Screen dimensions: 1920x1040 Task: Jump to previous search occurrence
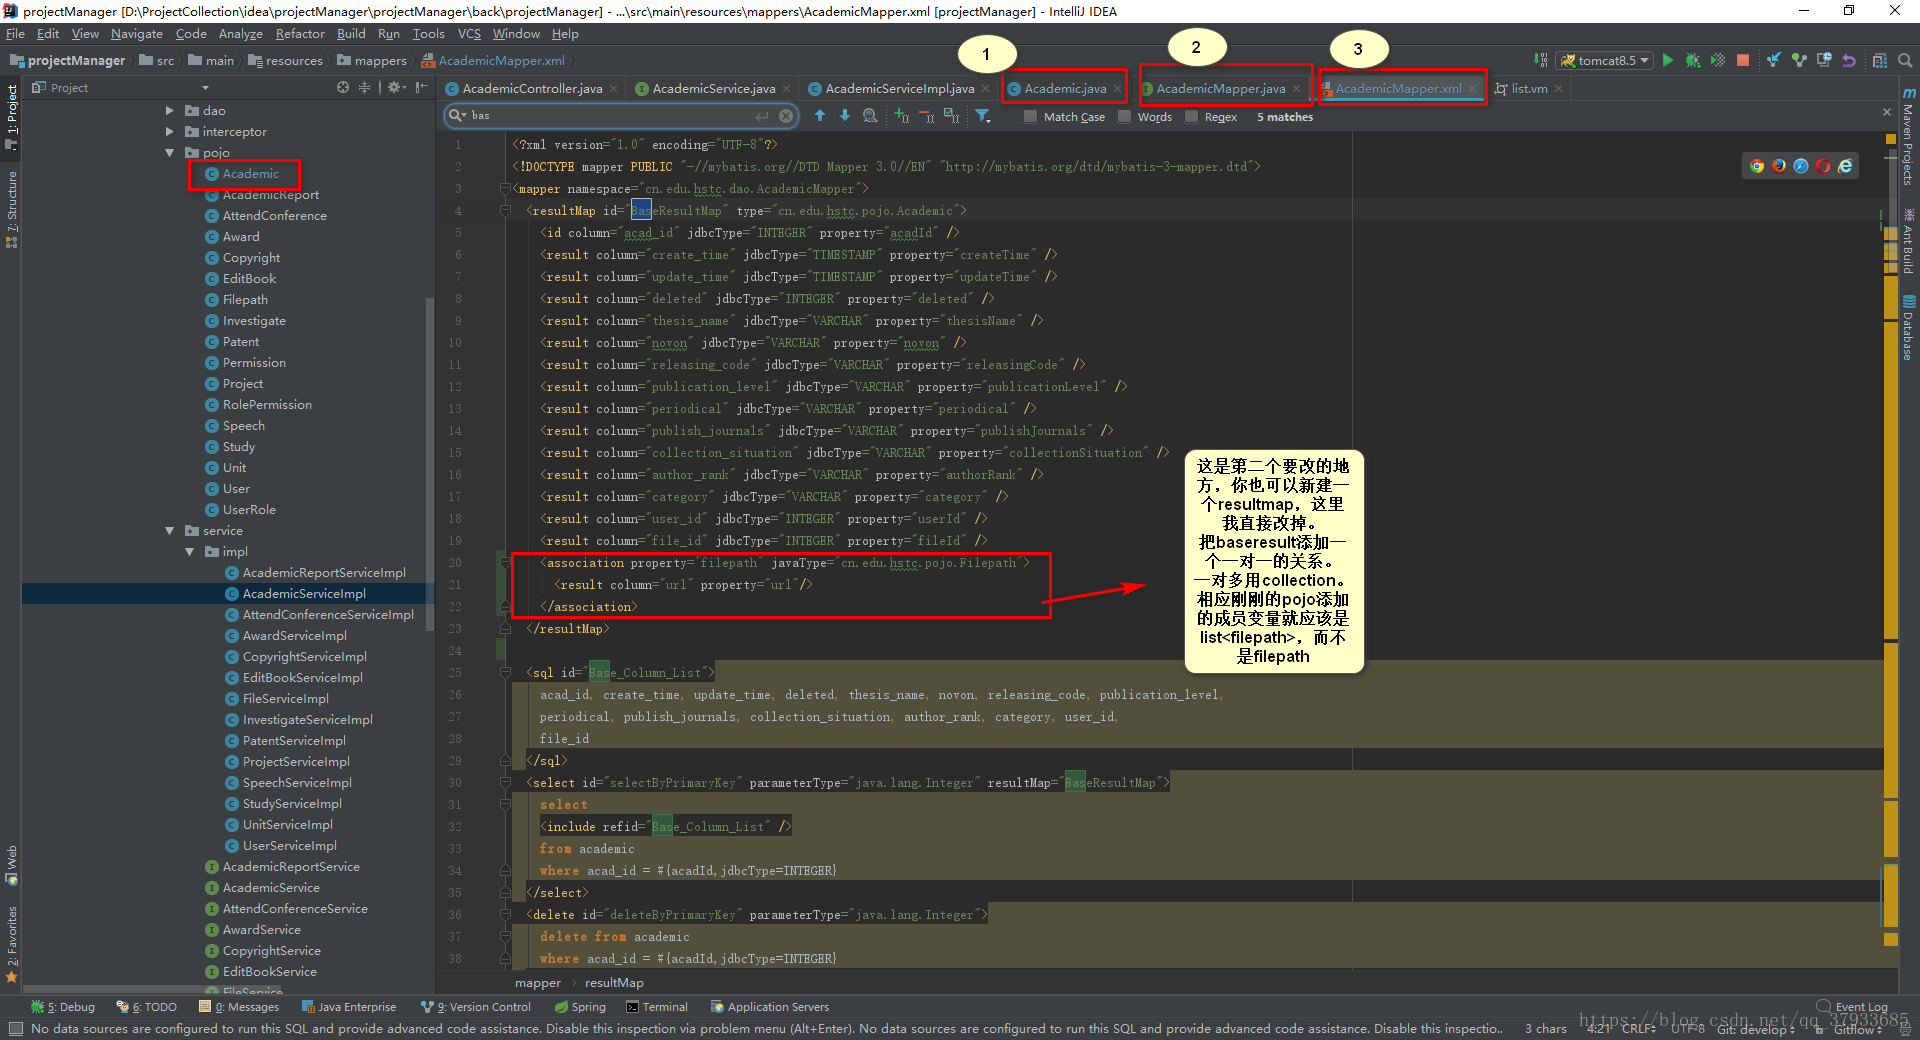820,116
